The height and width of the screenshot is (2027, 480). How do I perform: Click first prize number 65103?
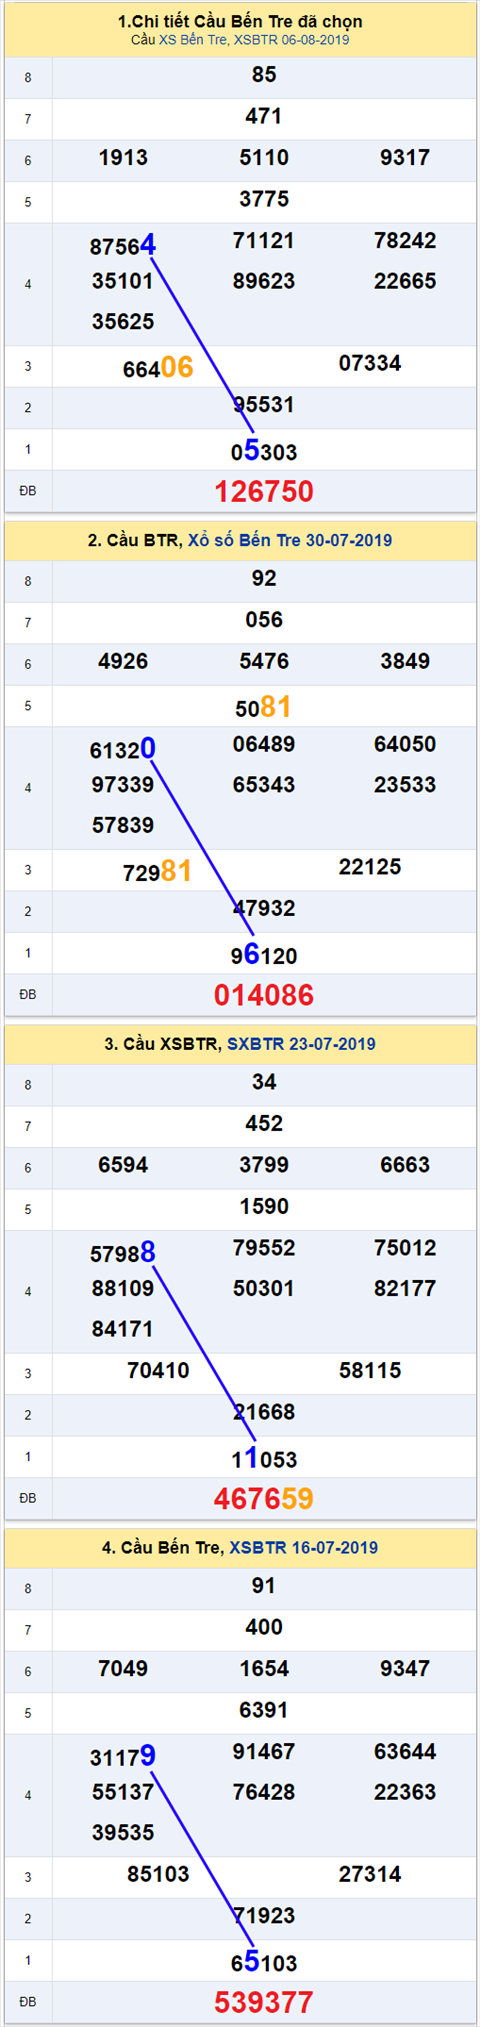point(264,1962)
